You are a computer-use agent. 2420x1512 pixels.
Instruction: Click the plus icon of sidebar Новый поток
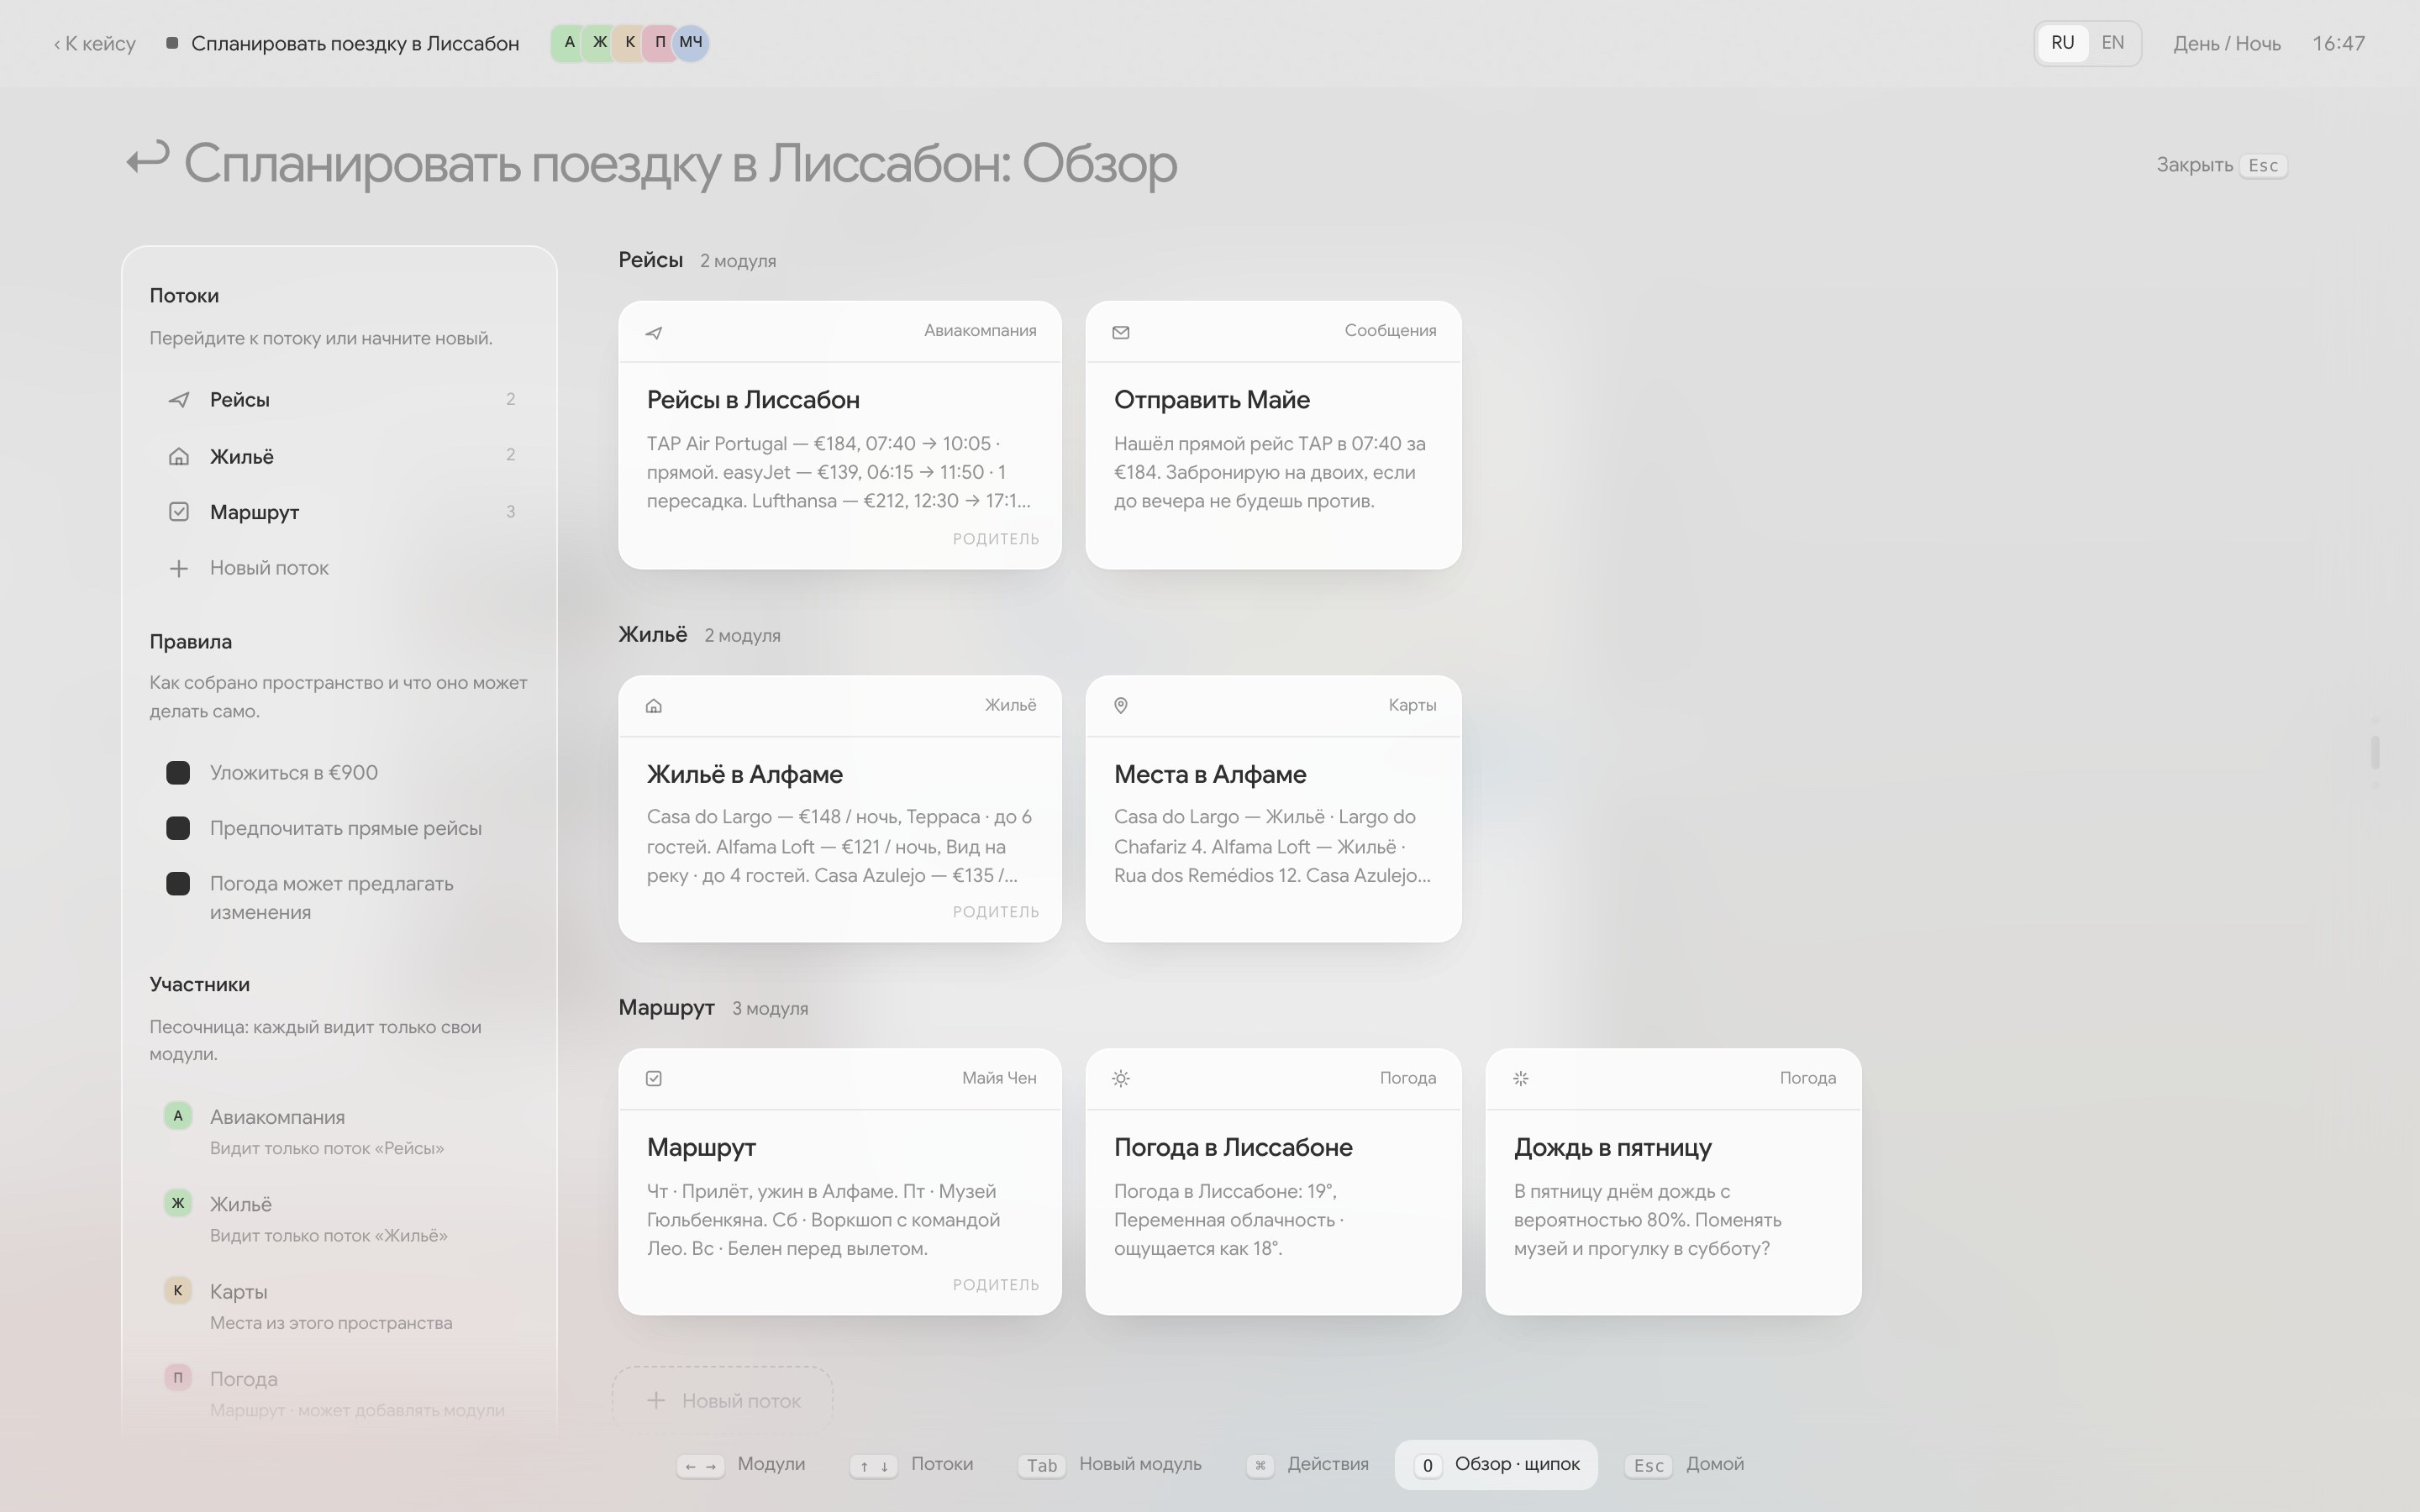click(178, 568)
